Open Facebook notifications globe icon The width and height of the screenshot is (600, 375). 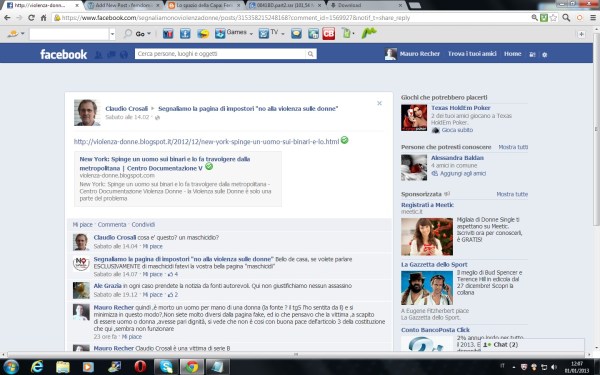pos(124,54)
